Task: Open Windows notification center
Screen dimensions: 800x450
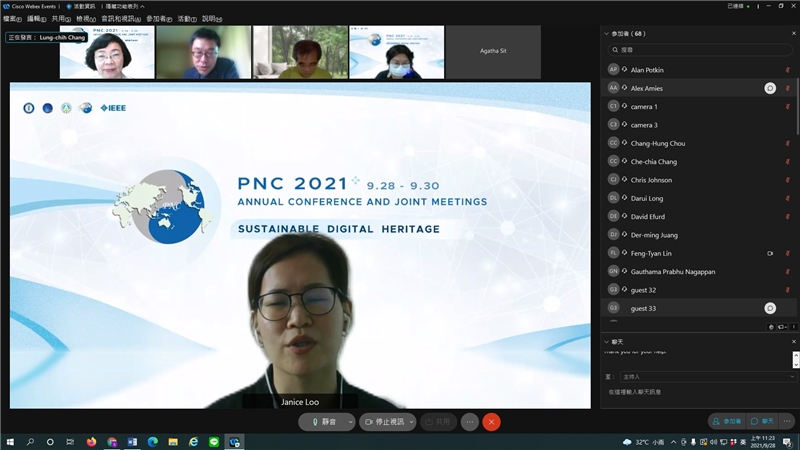Action: [x=788, y=442]
